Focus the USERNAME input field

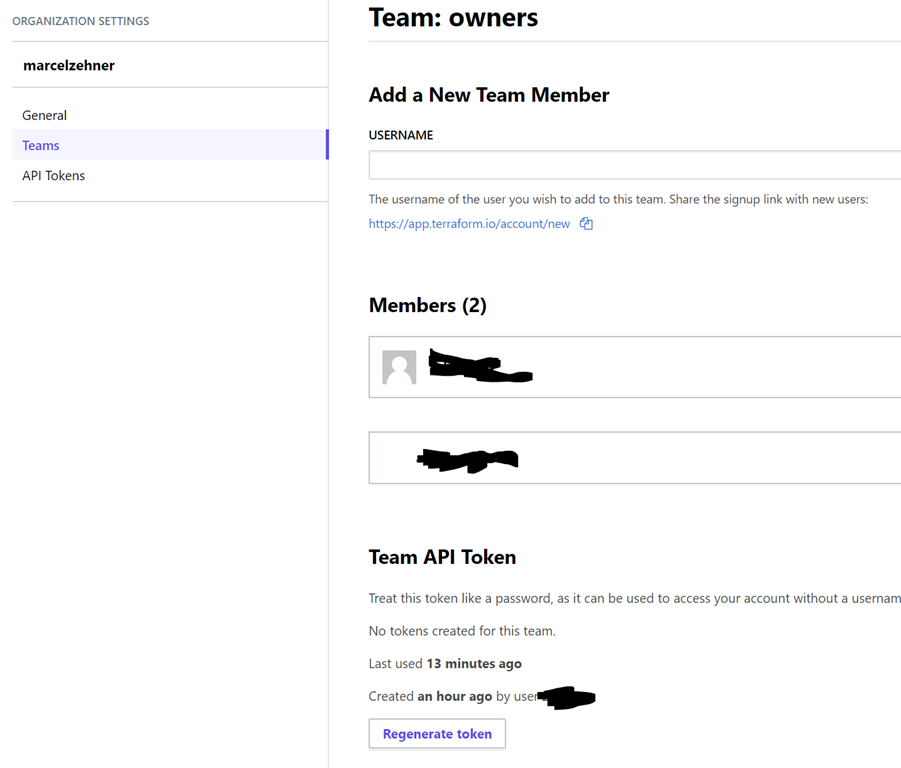tap(635, 164)
